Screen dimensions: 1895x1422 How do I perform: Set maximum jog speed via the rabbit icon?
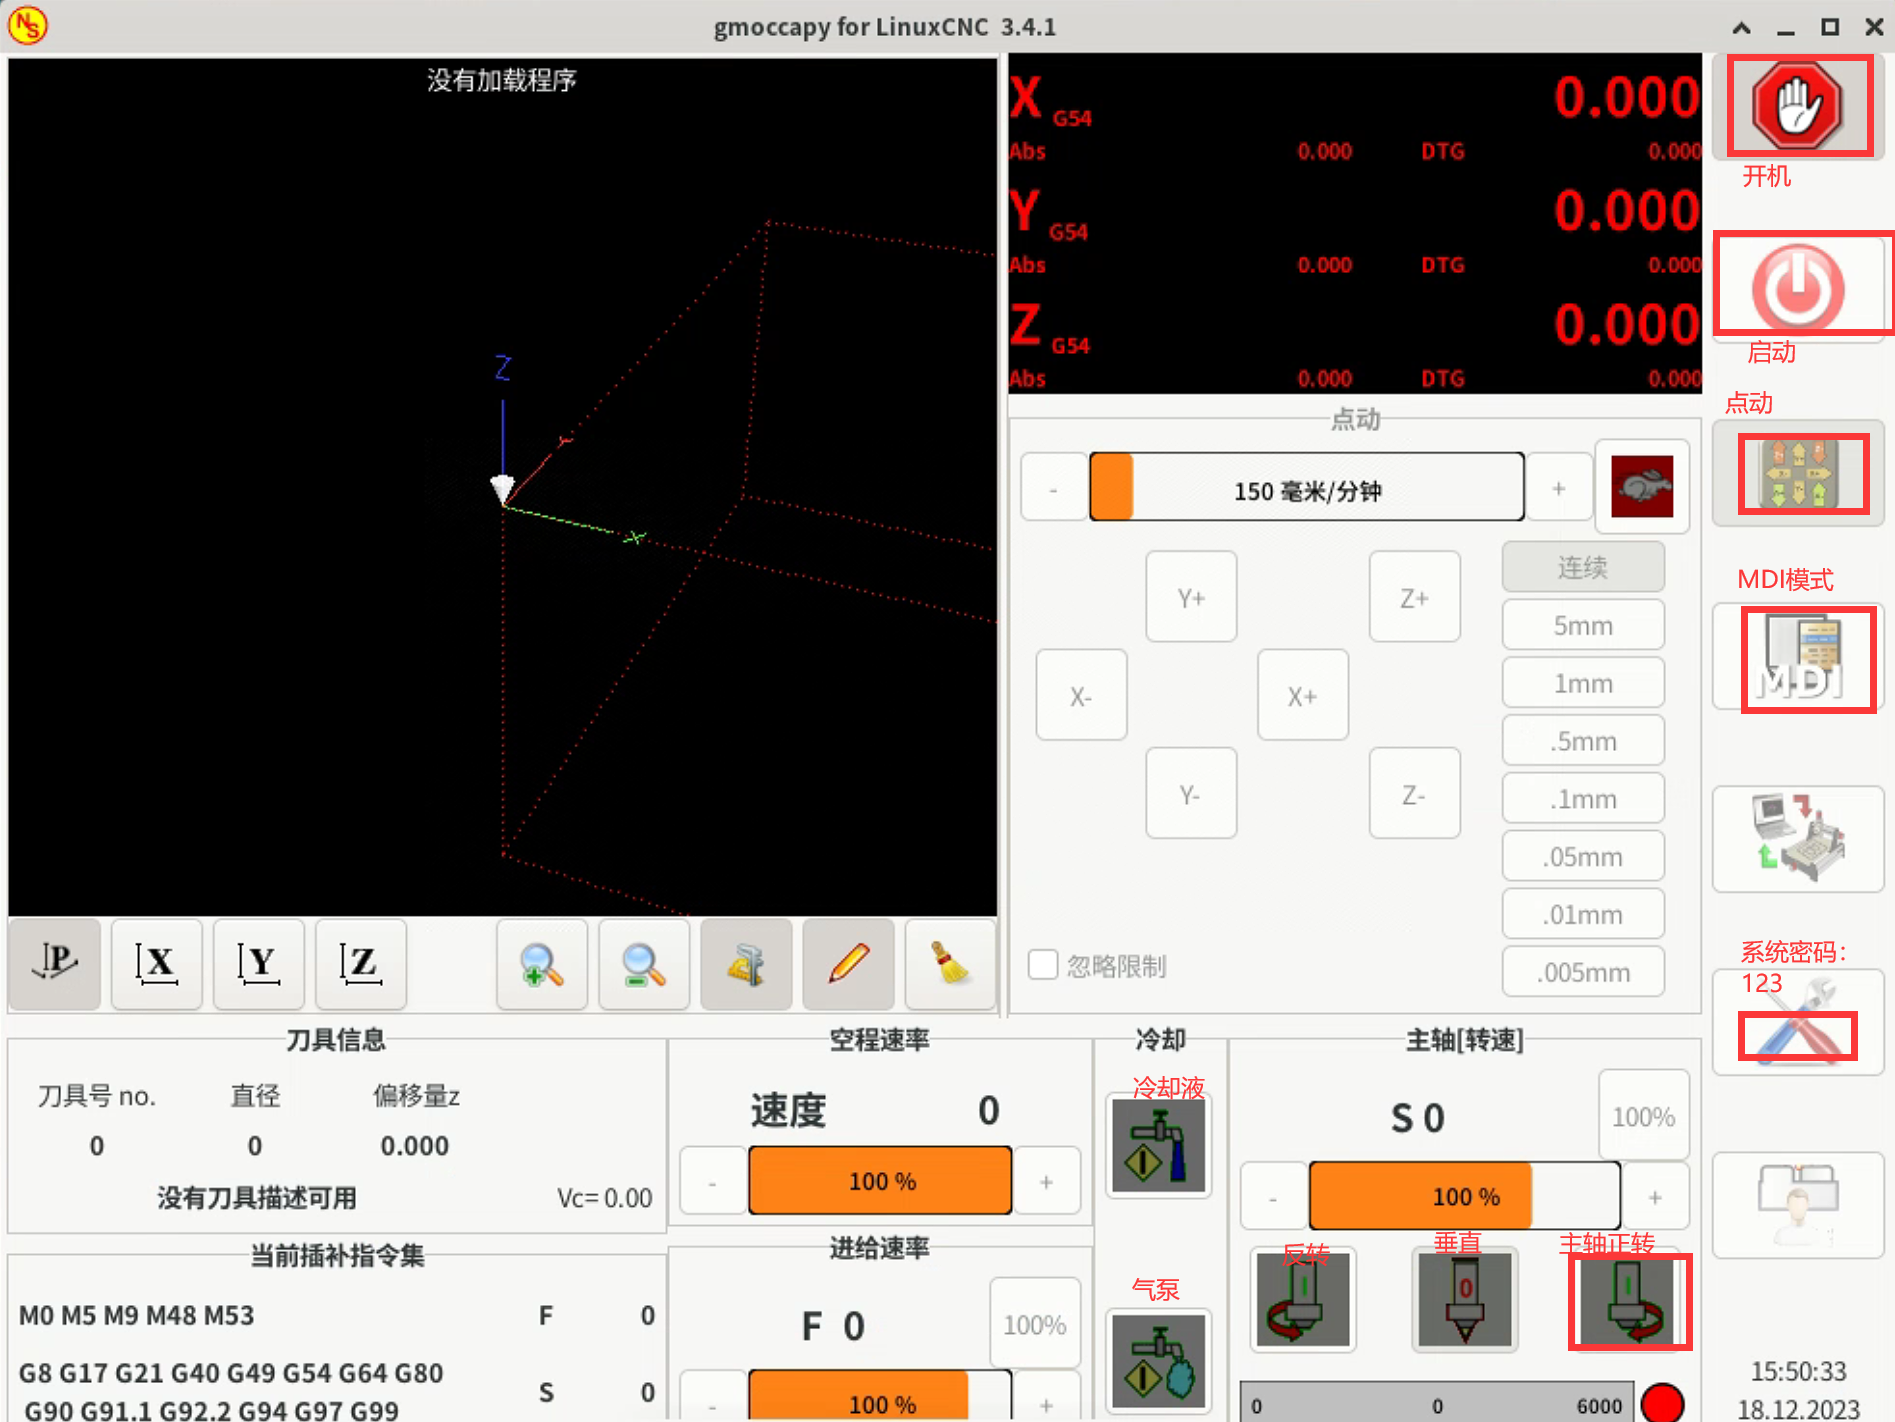1642,487
